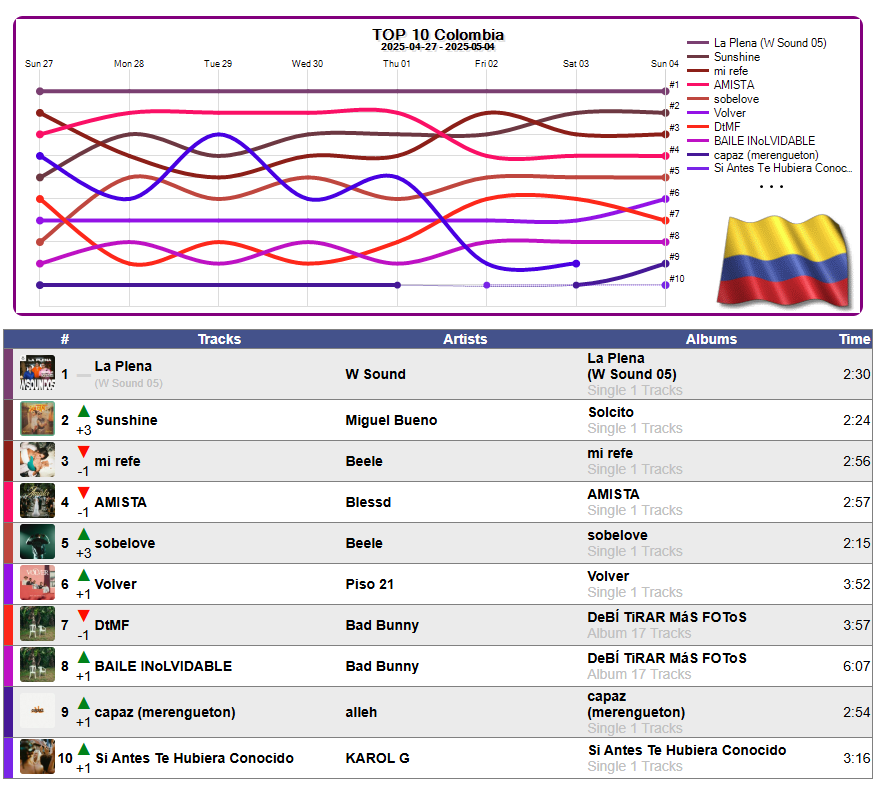Click time 2:30 for La Plena
The height and width of the screenshot is (787, 880).
(x=856, y=374)
